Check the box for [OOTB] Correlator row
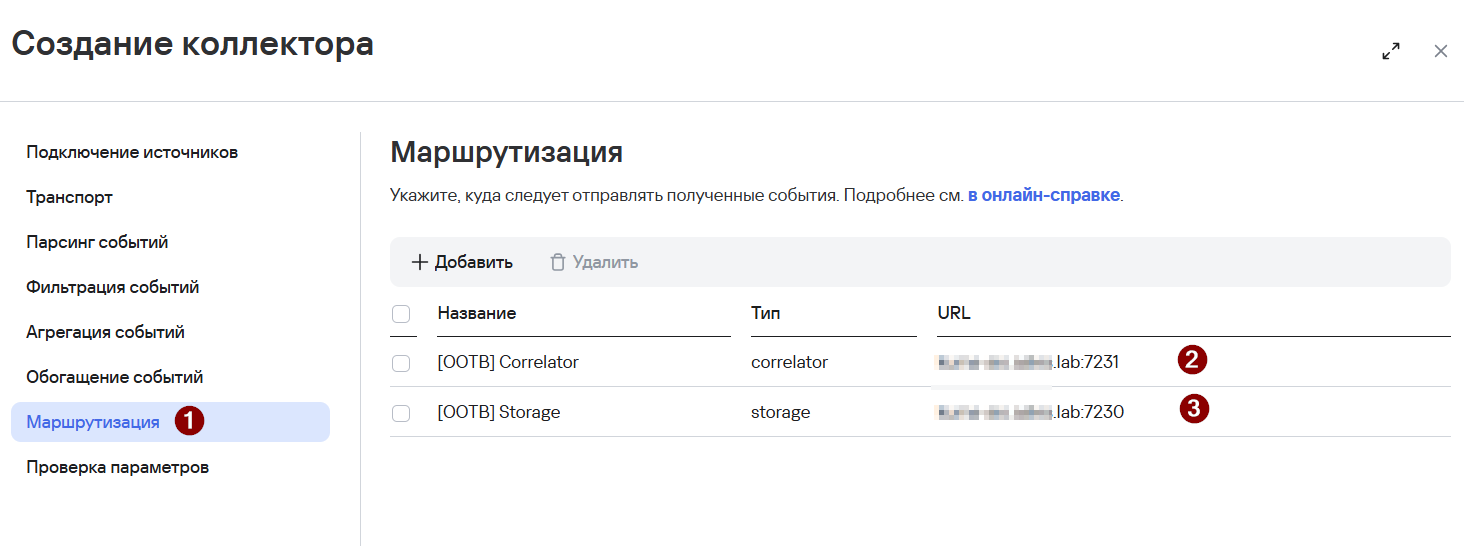 tap(401, 363)
